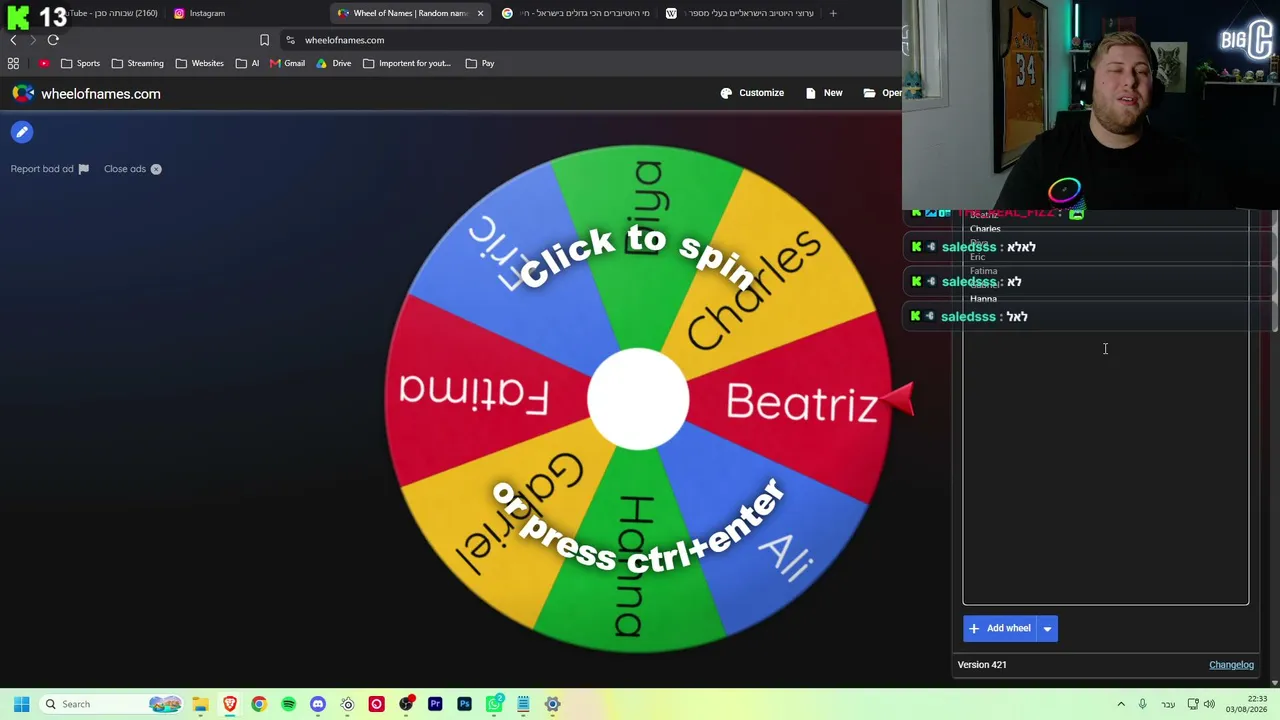Open Adobe Photoshop from the taskbar
The width and height of the screenshot is (1280, 720).
464,704
